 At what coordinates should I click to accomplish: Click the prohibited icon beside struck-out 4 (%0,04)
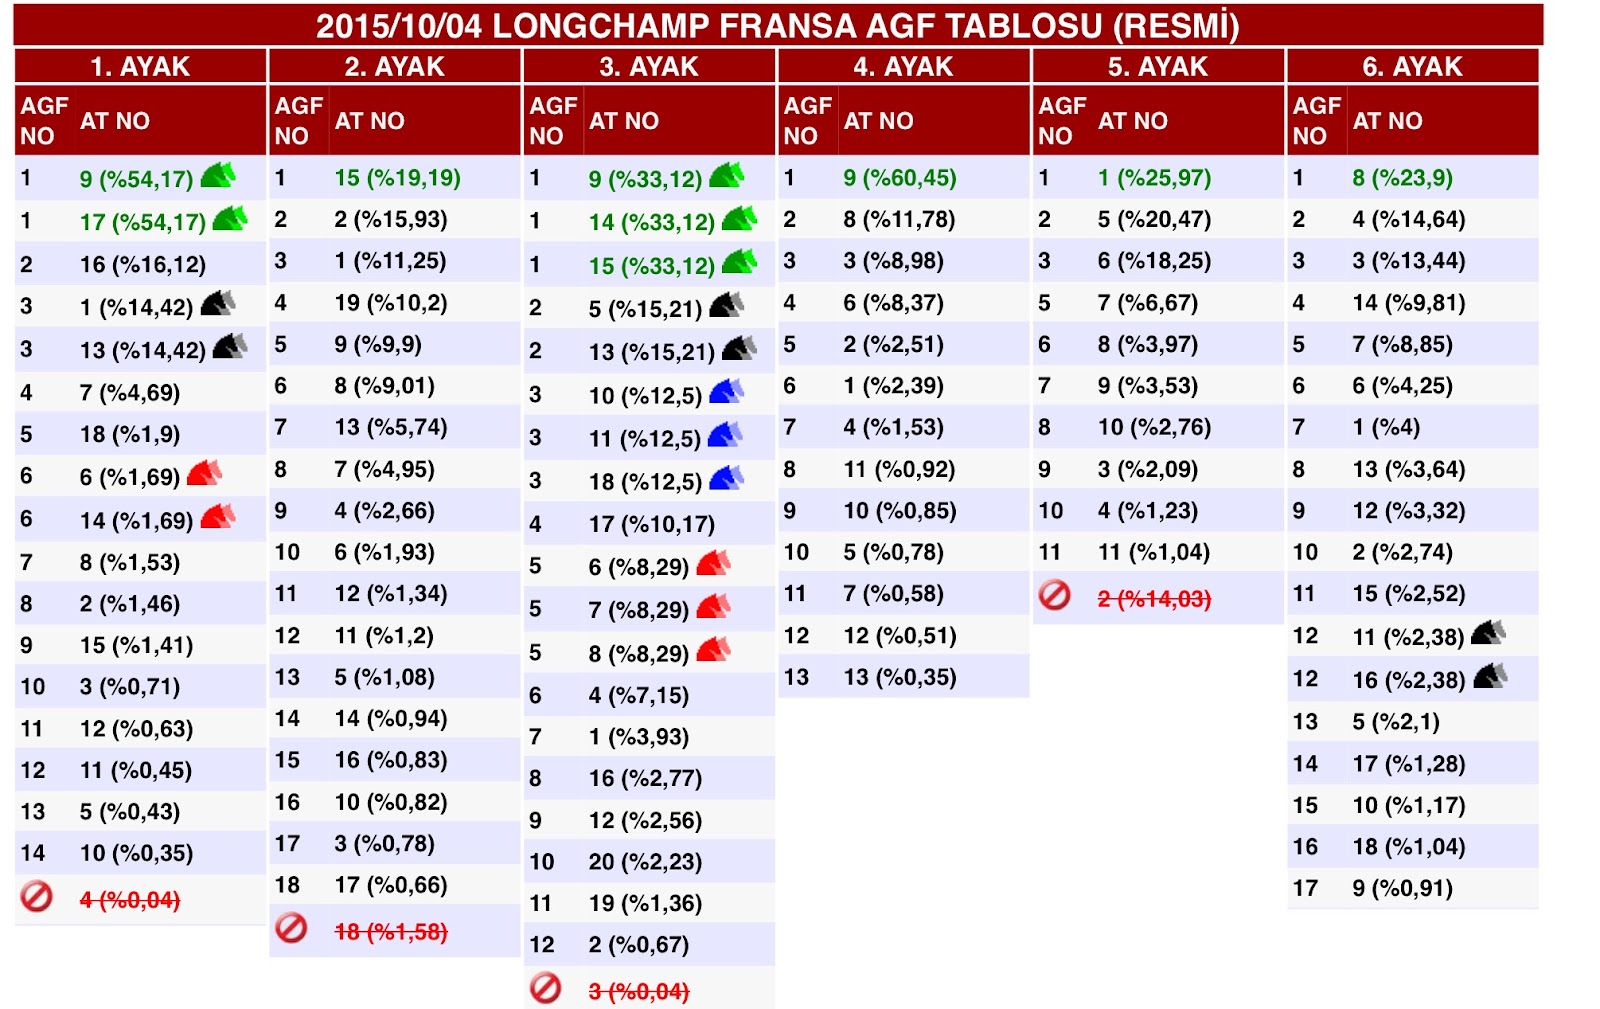[37, 896]
